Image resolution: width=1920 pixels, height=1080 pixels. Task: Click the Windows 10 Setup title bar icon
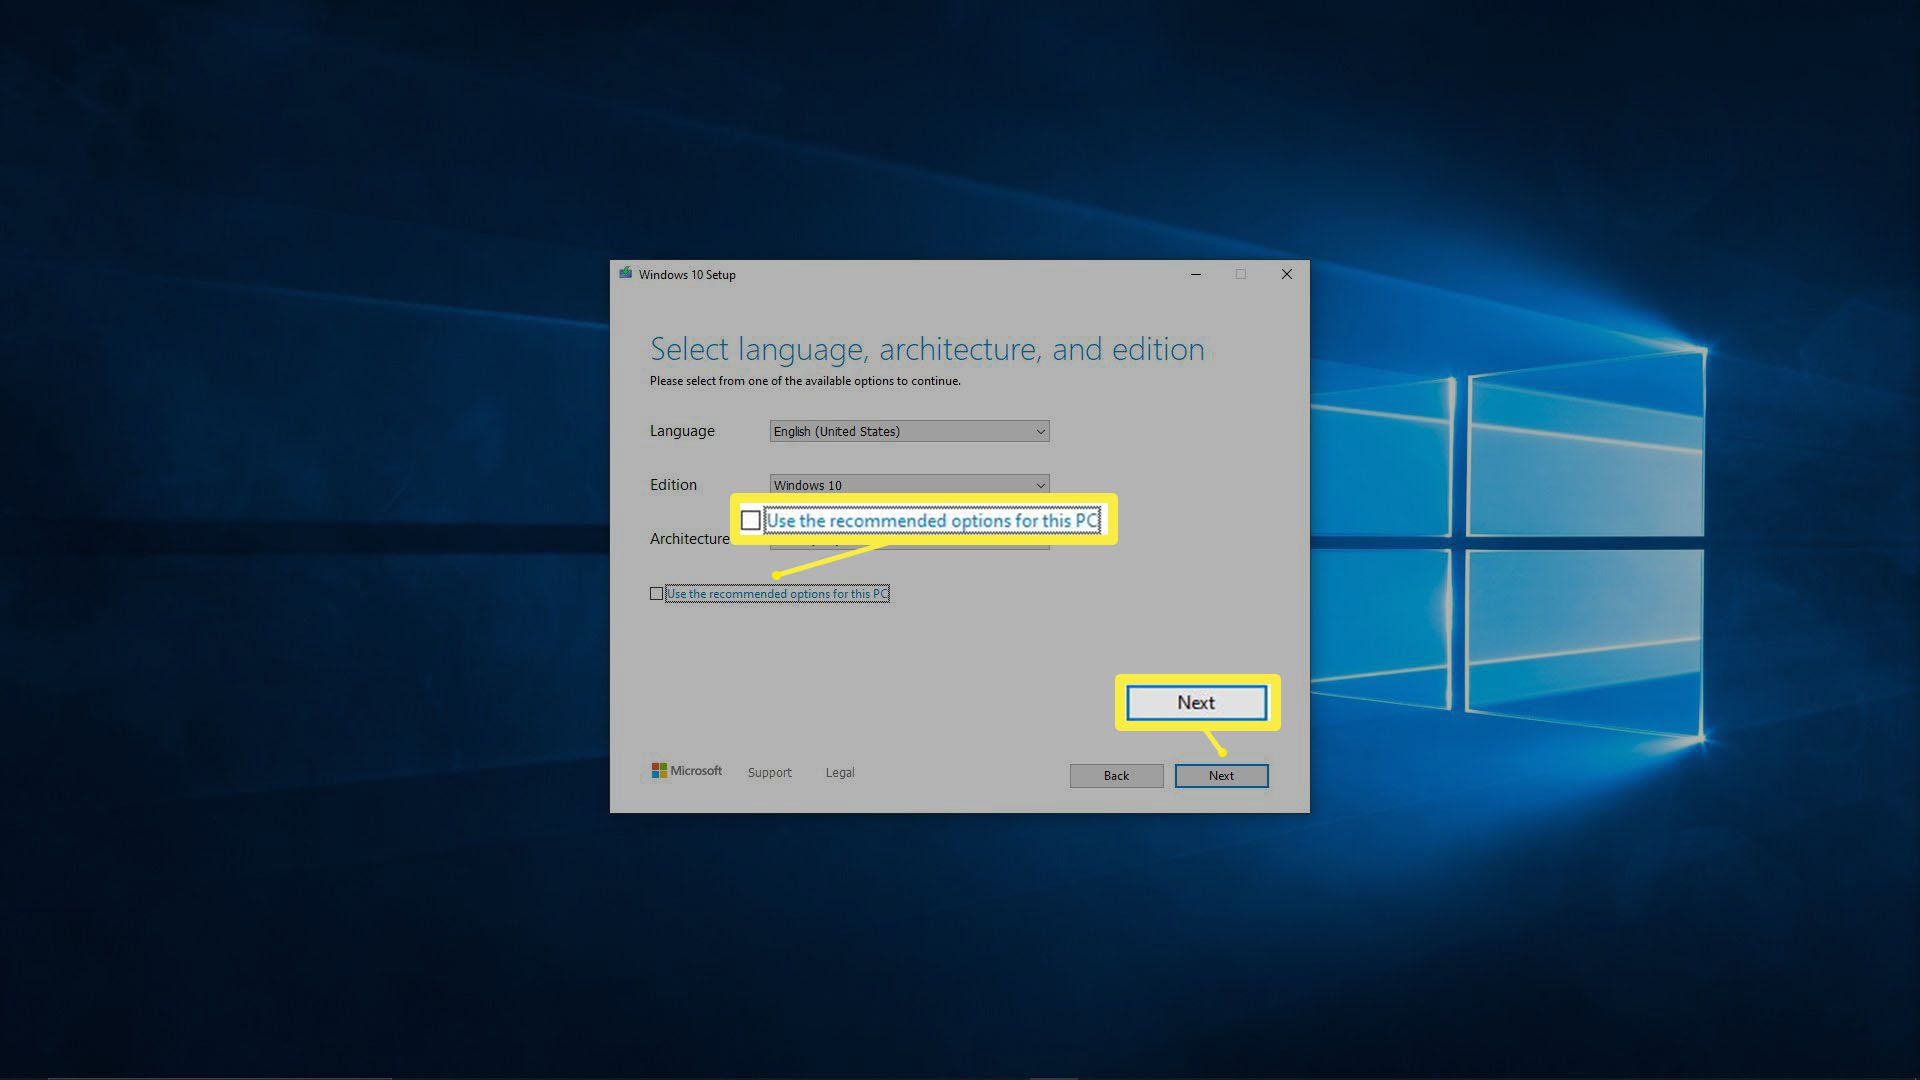point(626,273)
